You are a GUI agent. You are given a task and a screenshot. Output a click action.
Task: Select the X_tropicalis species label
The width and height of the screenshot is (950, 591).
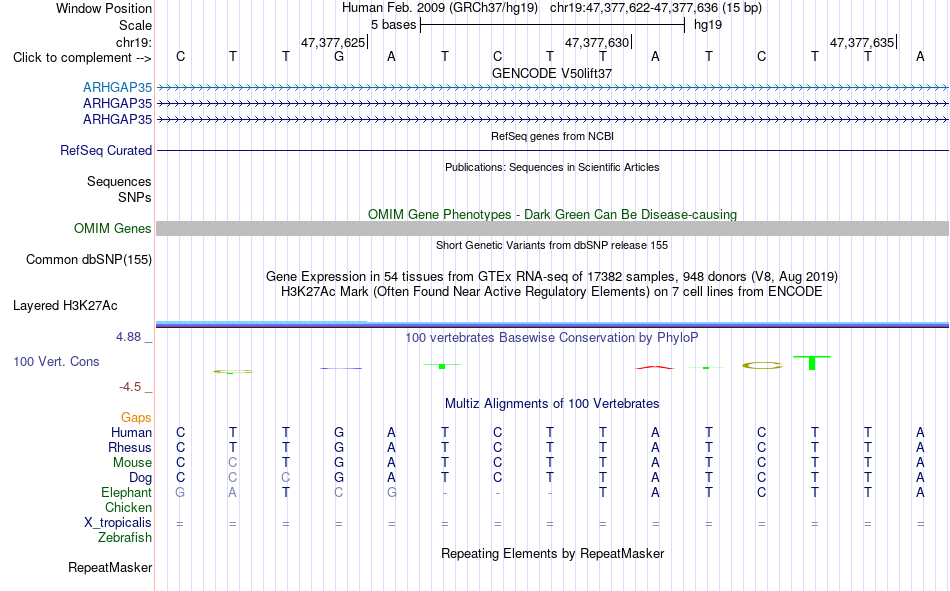click(118, 523)
